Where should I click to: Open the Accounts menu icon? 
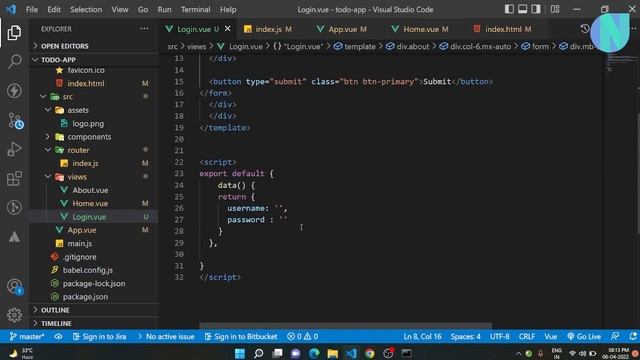(15, 286)
